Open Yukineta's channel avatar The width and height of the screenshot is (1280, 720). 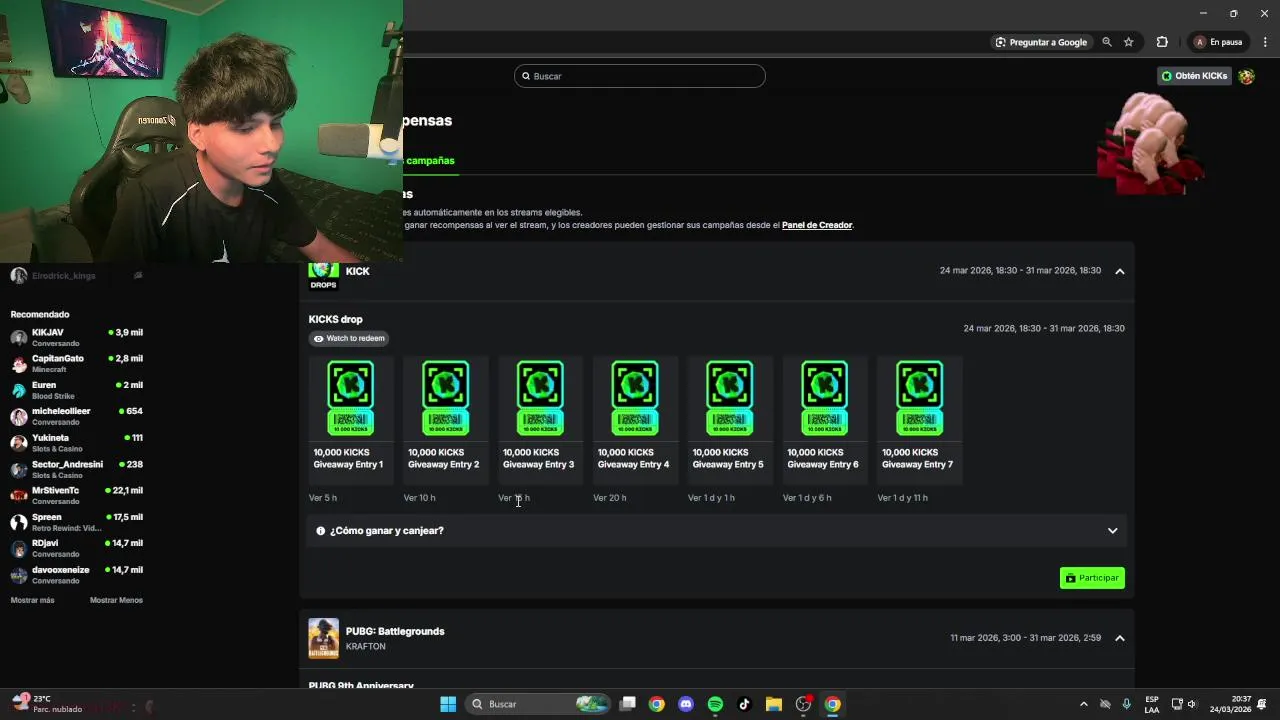coord(19,443)
